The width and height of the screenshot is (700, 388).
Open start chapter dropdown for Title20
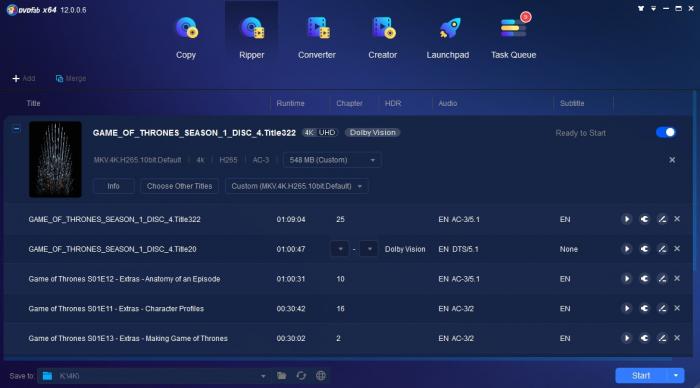coord(340,249)
